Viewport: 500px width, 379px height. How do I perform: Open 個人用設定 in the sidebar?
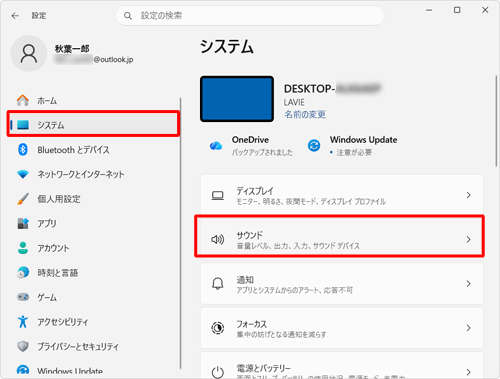(x=93, y=199)
